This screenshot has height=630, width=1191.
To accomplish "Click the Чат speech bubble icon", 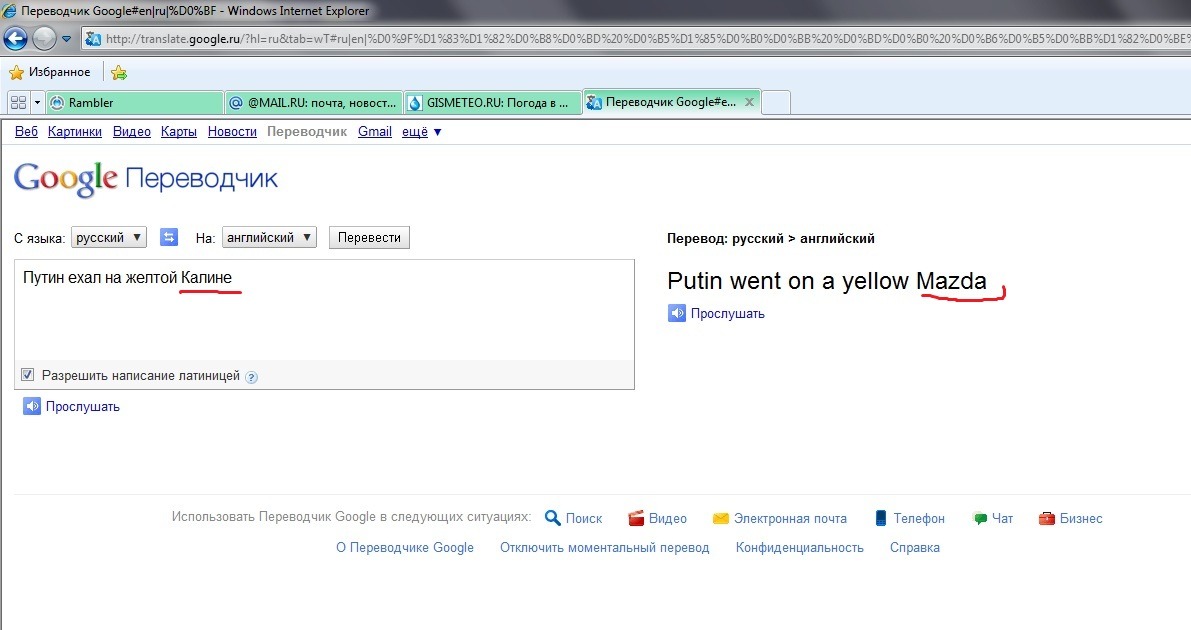I will (980, 518).
